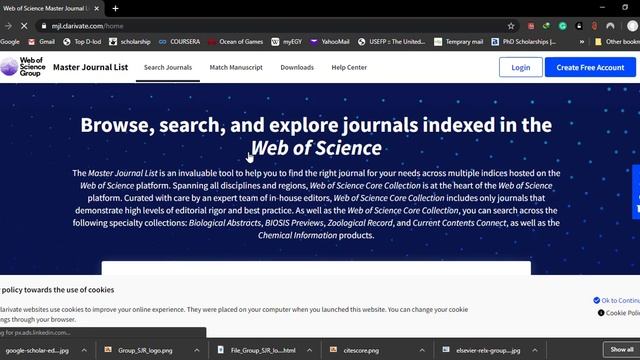Open a new browser tab with plus
The width and height of the screenshot is (640, 360).
coord(116,8)
